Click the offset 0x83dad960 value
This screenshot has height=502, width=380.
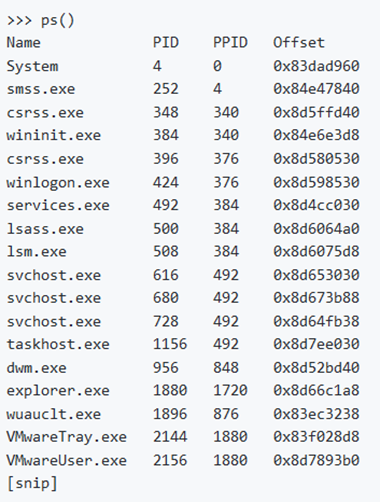pyautogui.click(x=316, y=66)
